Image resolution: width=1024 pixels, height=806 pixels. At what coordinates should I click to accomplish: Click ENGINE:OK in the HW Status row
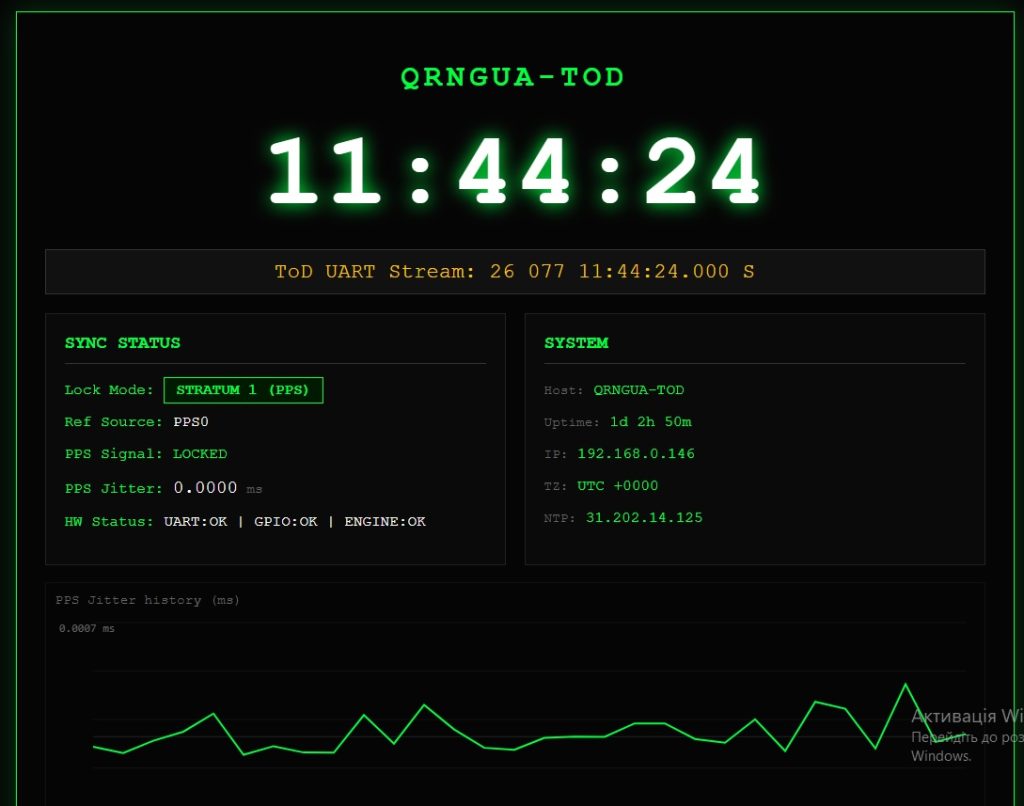tap(385, 521)
